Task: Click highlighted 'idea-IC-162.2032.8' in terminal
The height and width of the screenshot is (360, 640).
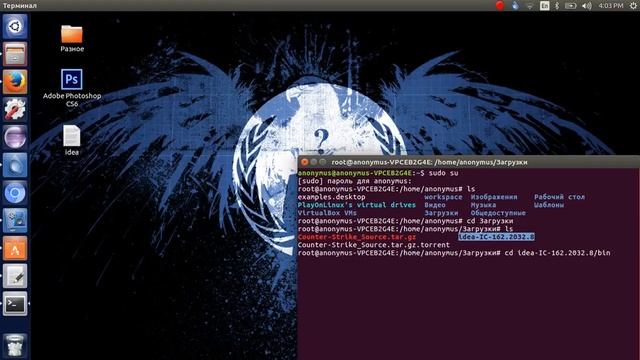Action: (496, 237)
